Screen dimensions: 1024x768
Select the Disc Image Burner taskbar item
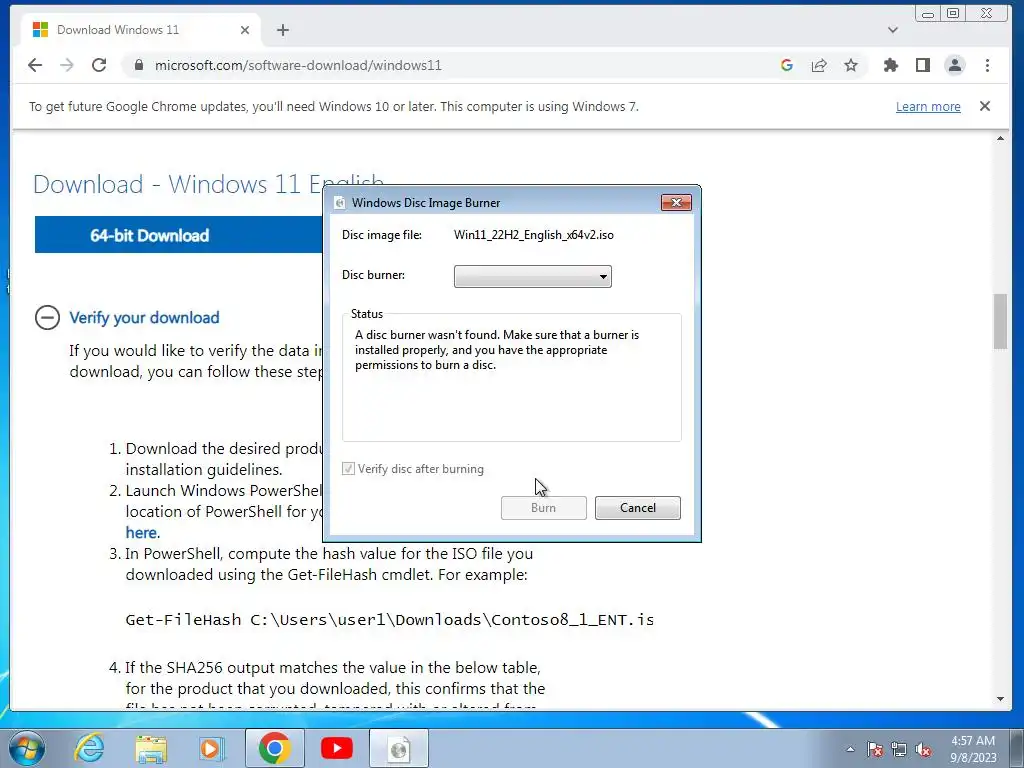point(399,748)
